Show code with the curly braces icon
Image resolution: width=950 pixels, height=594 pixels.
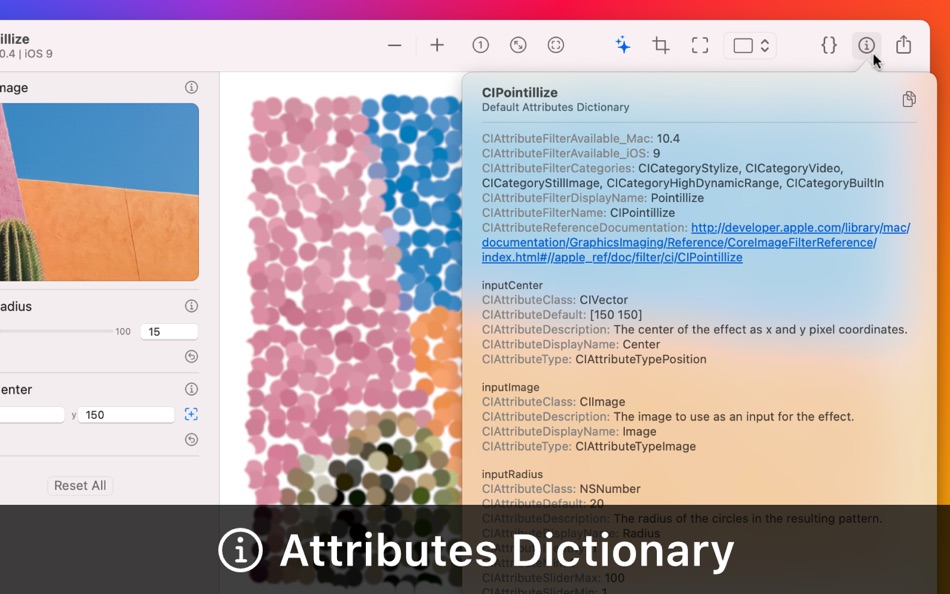tap(829, 45)
